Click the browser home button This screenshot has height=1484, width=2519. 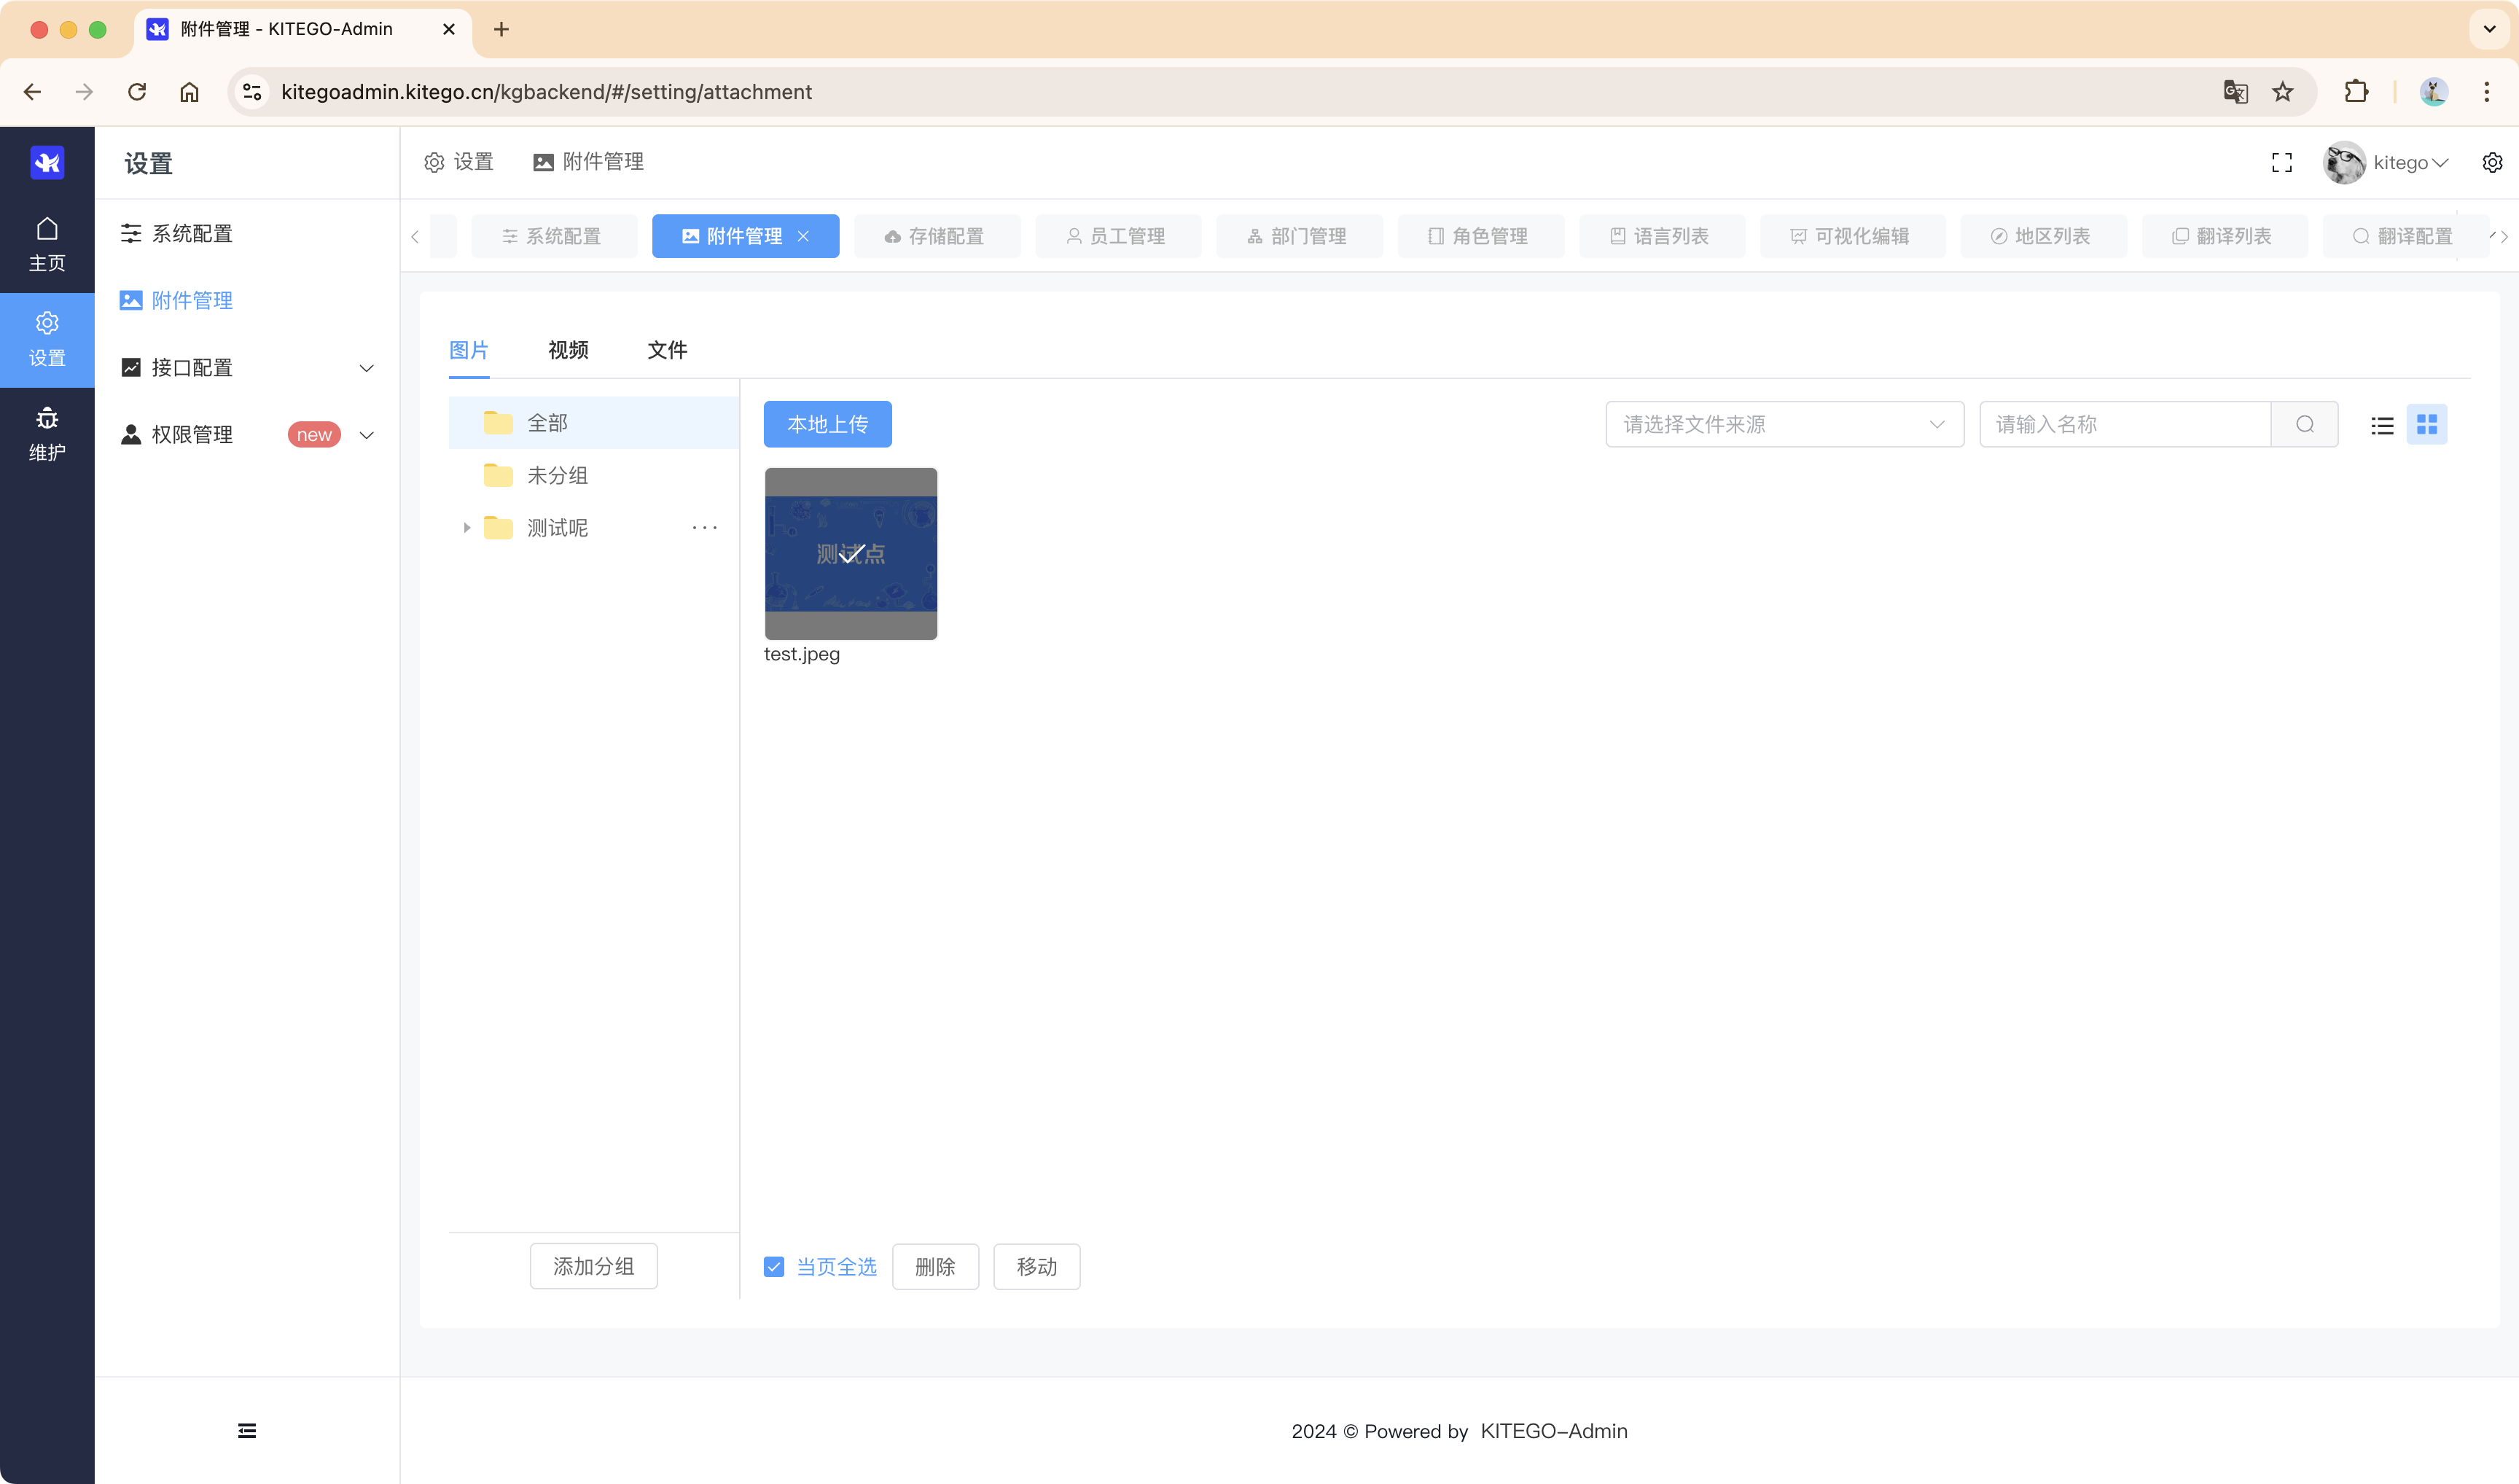pos(189,92)
